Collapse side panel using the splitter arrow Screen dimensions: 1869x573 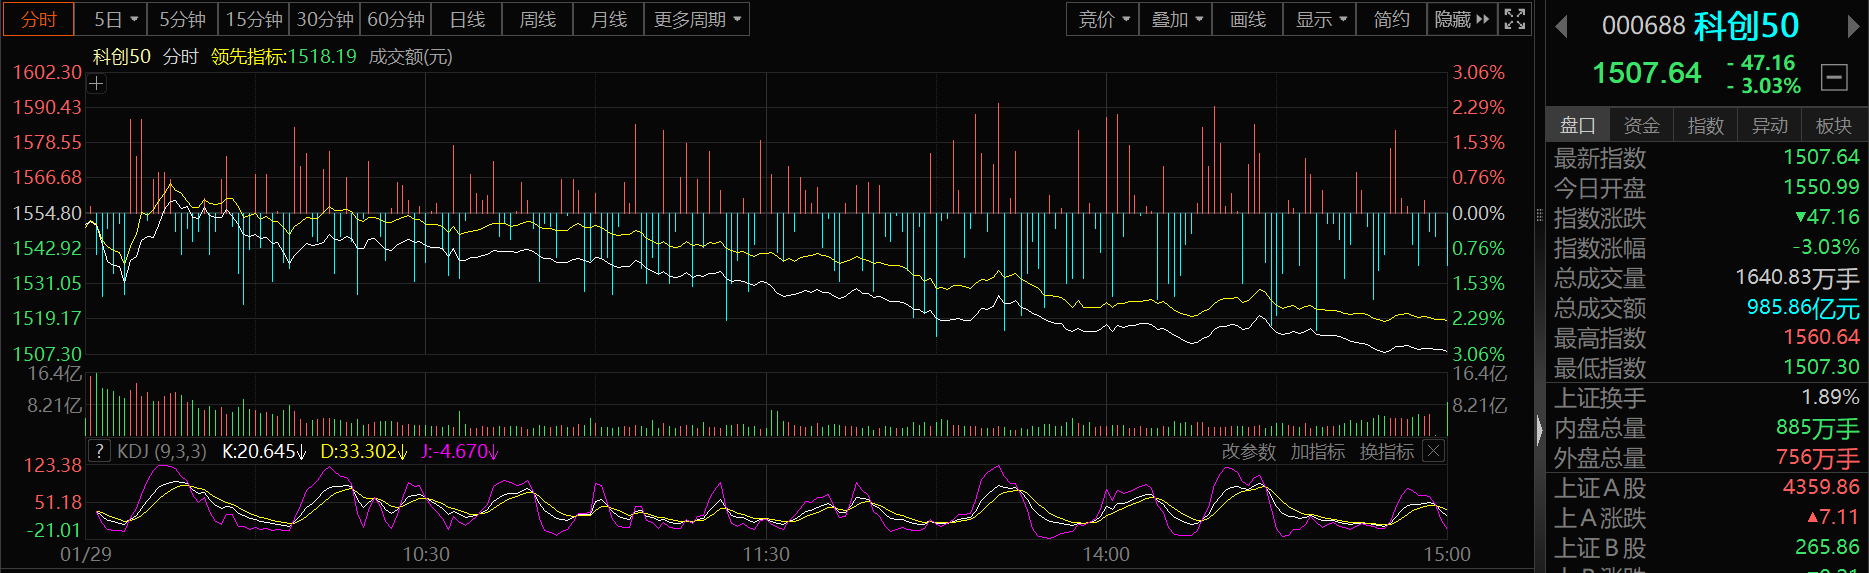click(x=1539, y=430)
